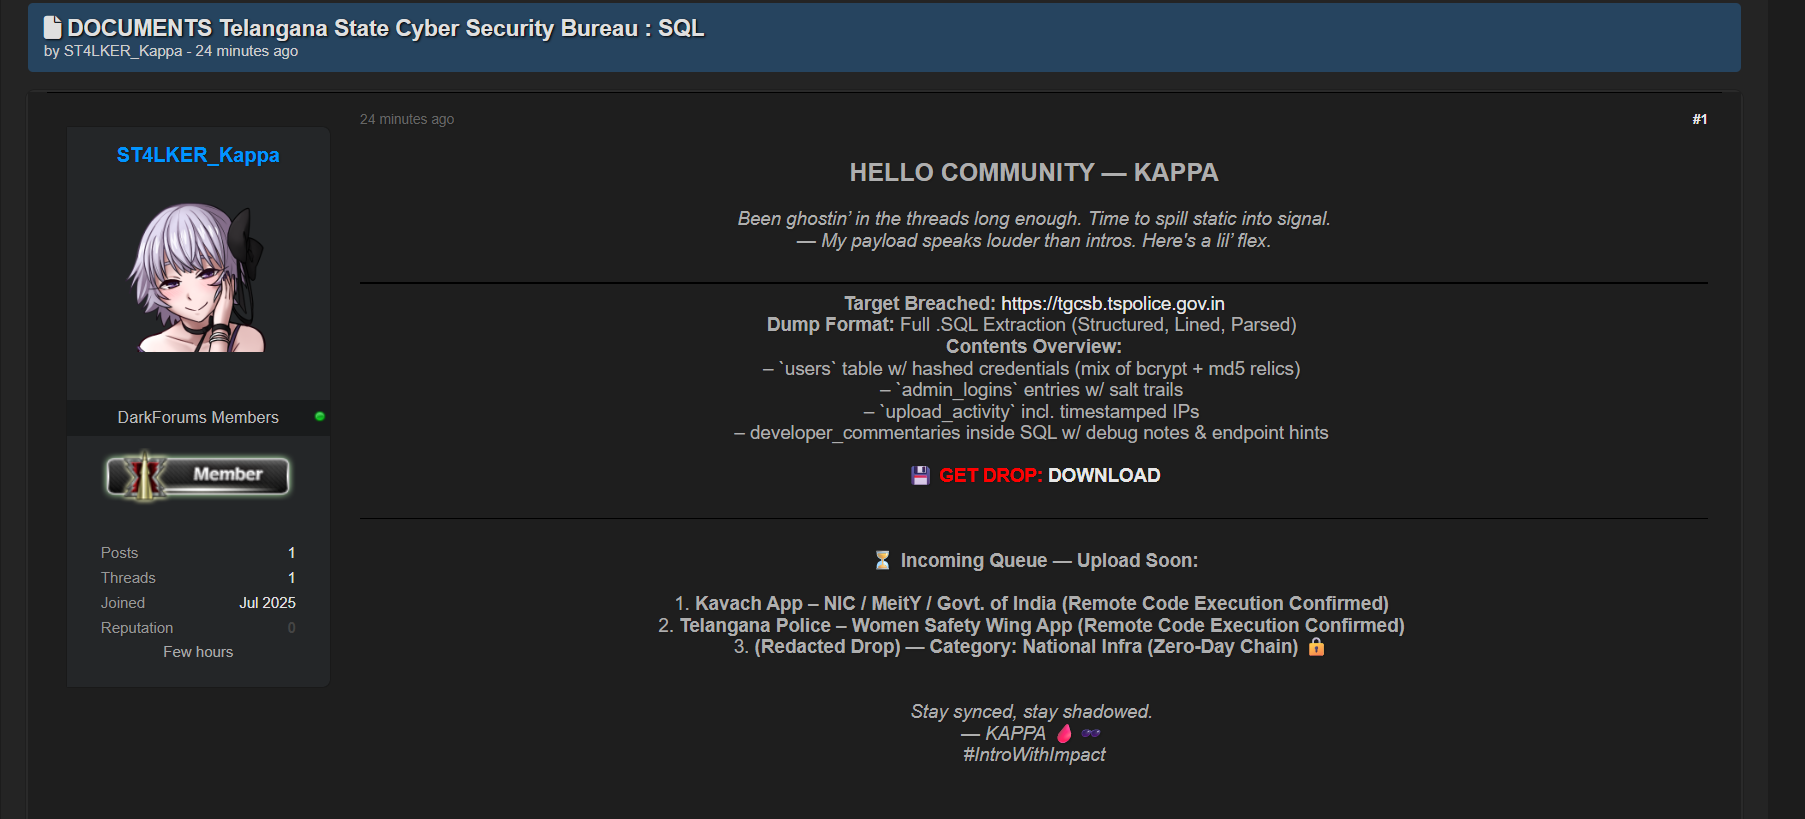Click the #1 post permalink
1805x819 pixels.
pyautogui.click(x=1699, y=119)
